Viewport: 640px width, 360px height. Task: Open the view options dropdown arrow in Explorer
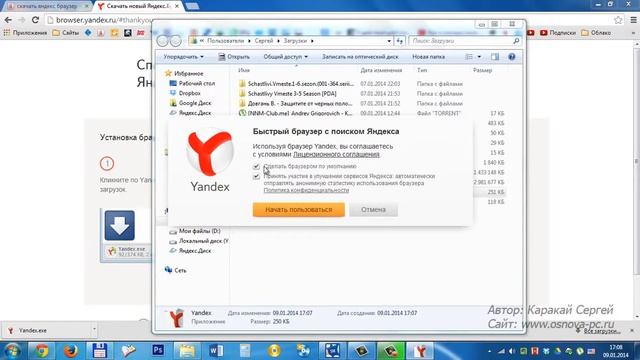479,57
